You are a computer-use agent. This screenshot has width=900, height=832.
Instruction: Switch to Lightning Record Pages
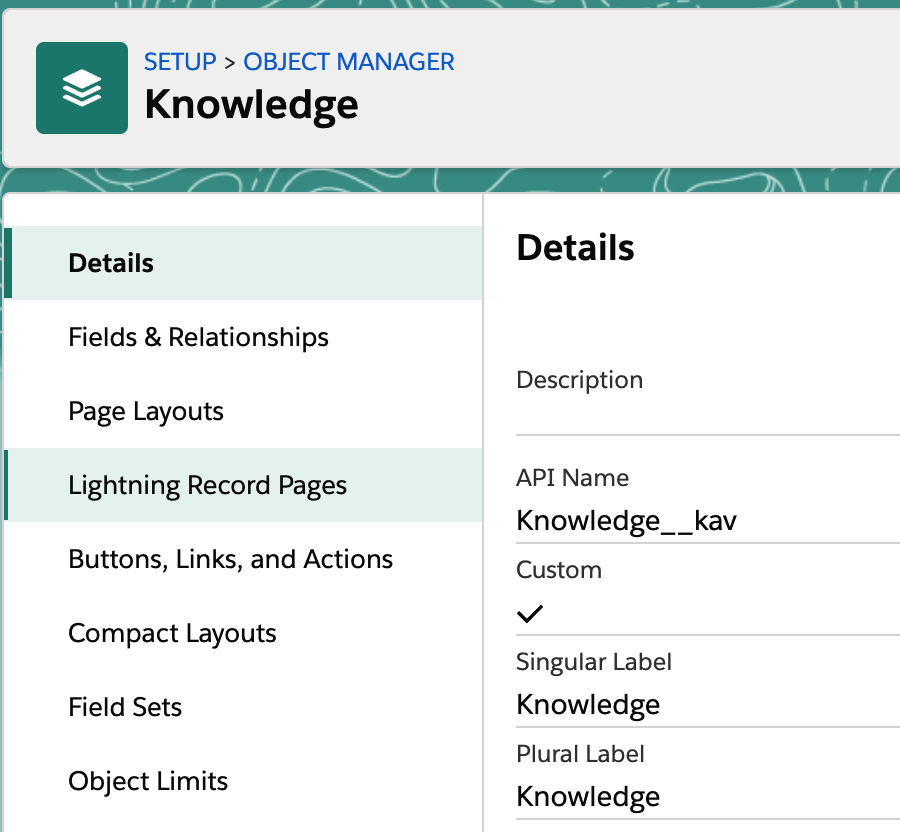[x=243, y=485]
